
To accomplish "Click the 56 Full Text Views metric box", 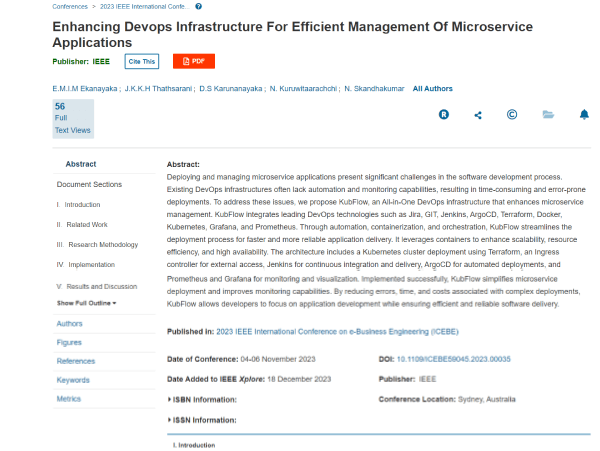I will [72, 118].
